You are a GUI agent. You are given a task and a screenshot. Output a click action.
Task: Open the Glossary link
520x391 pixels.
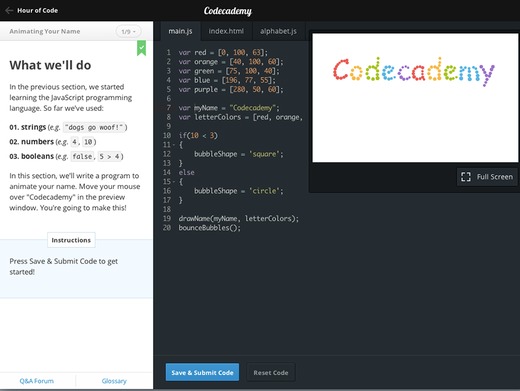[114, 381]
